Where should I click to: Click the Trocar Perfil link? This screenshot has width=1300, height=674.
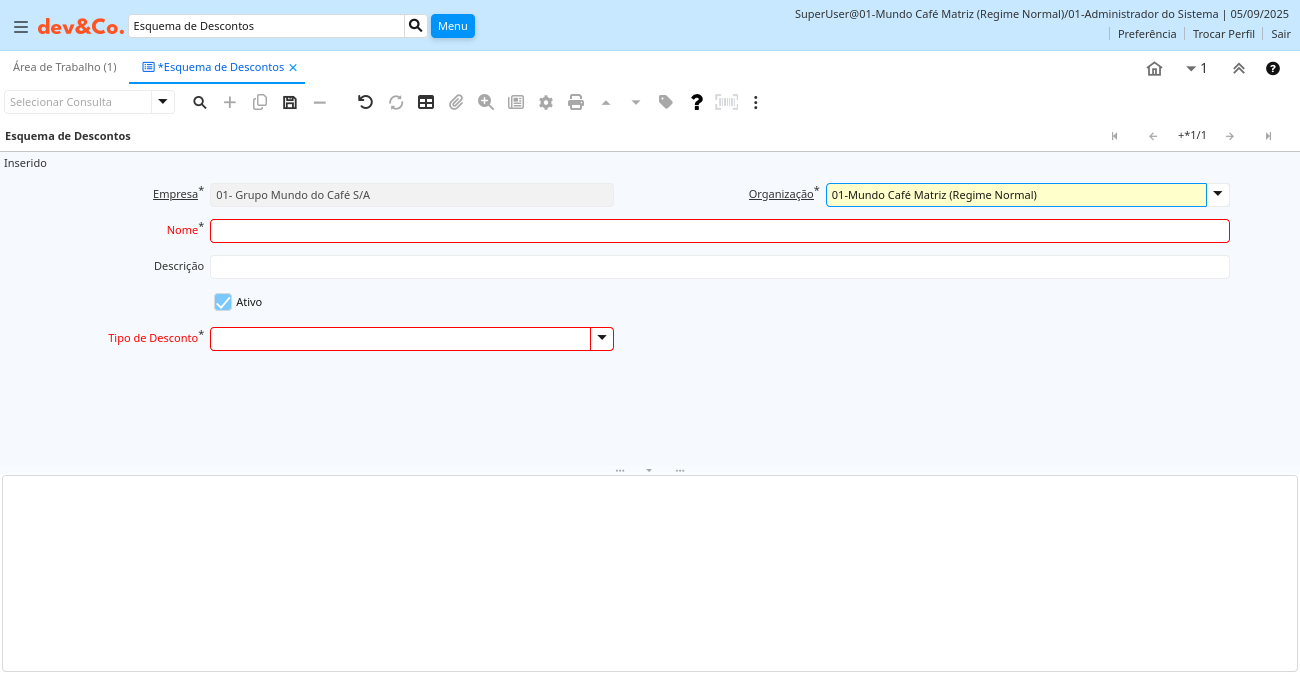click(1223, 34)
